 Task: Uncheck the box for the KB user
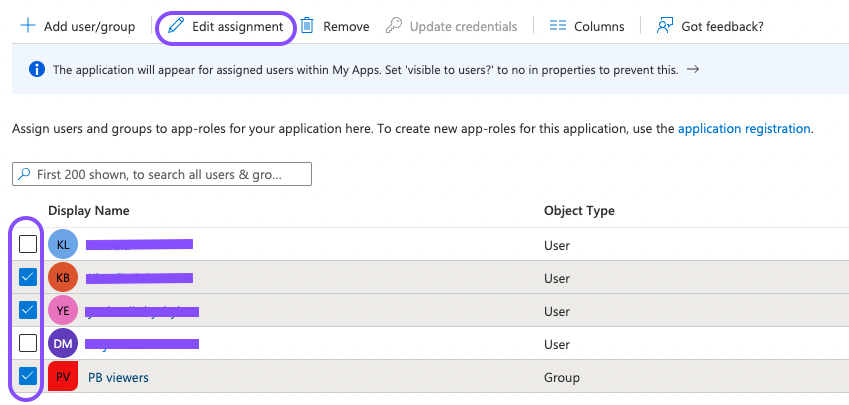coord(28,277)
